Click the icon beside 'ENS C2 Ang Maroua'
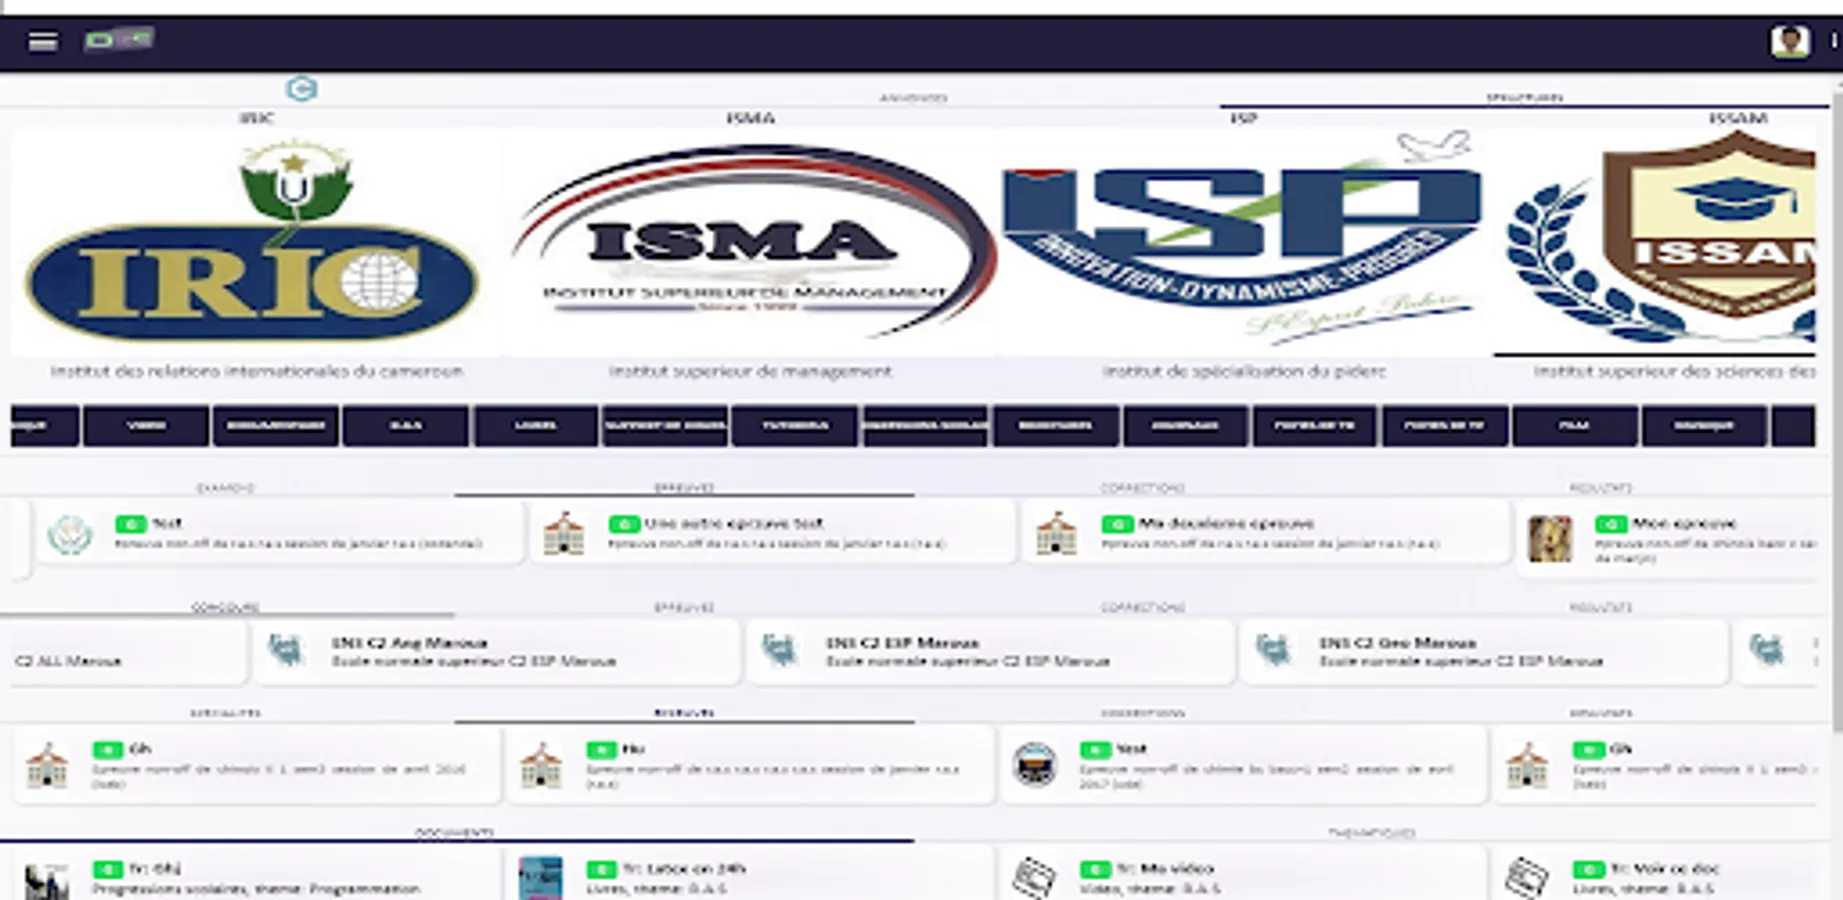1843x900 pixels. [x=286, y=651]
